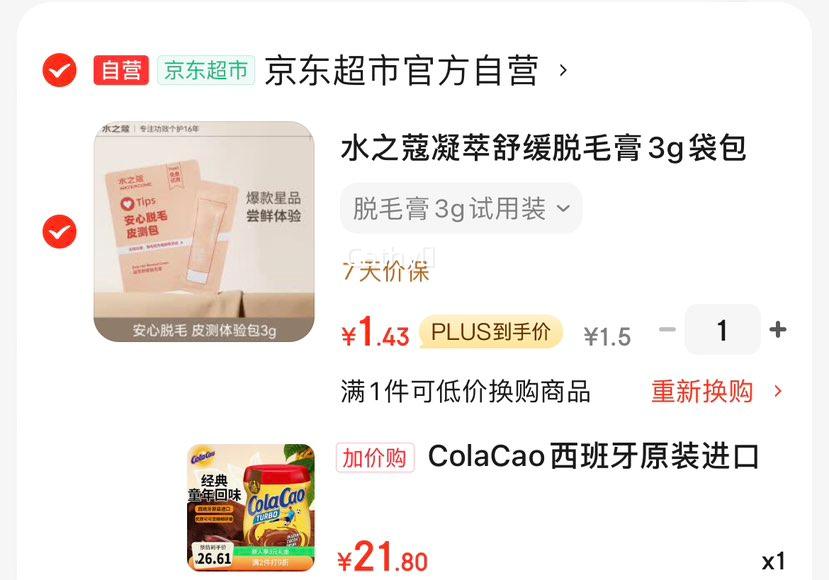Screen dimensions: 829x580
Task: Deselect the 水之蔻 hair removal cream item
Action: point(59,232)
